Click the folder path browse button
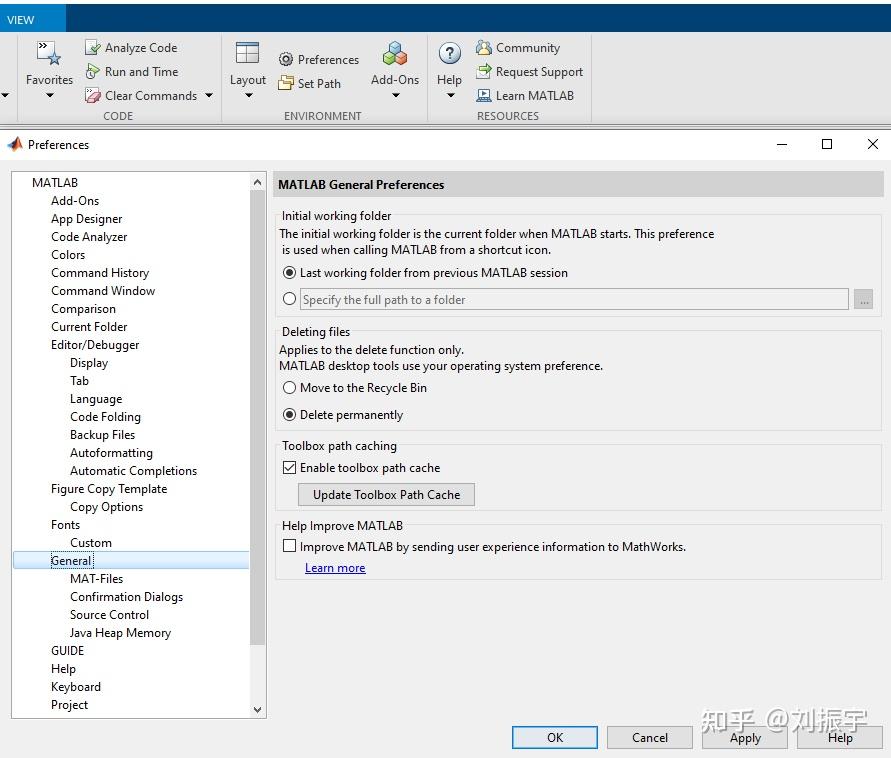This screenshot has width=891, height=758. point(863,299)
